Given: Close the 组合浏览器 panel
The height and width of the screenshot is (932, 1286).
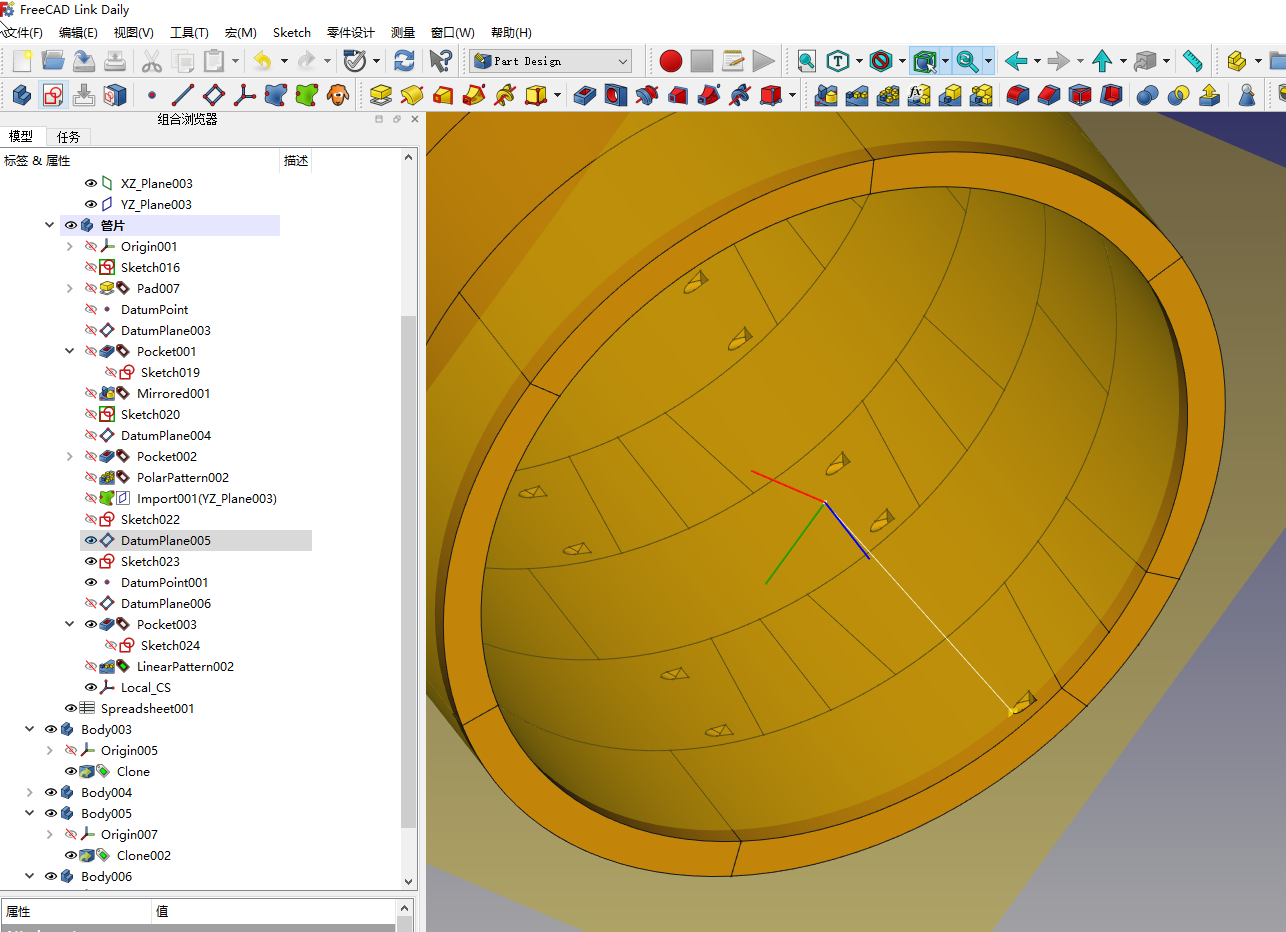Looking at the screenshot, I should tap(415, 119).
